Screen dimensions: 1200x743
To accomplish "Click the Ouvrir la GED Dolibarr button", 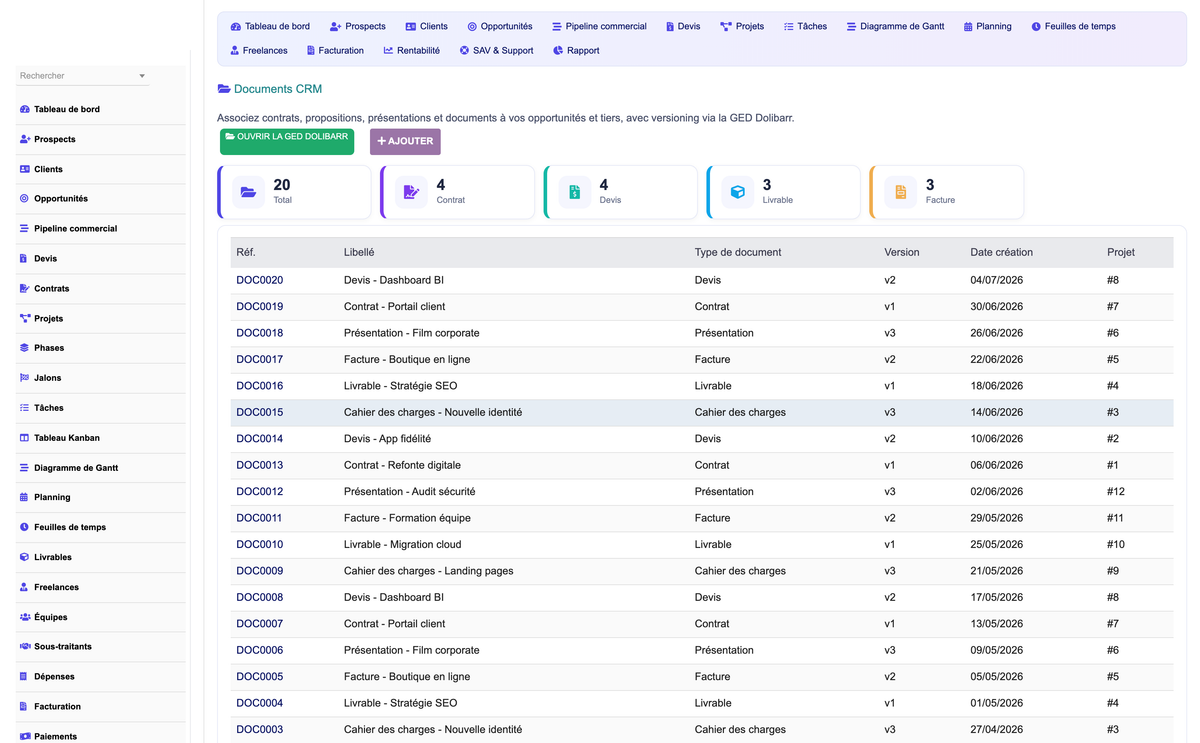I will coord(287,140).
